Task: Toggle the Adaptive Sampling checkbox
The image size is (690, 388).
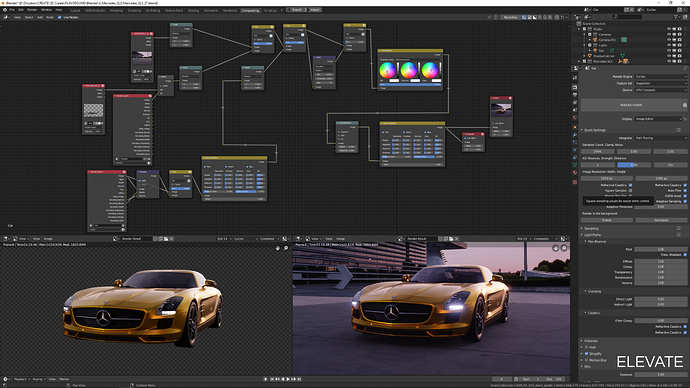Action: coord(685,201)
